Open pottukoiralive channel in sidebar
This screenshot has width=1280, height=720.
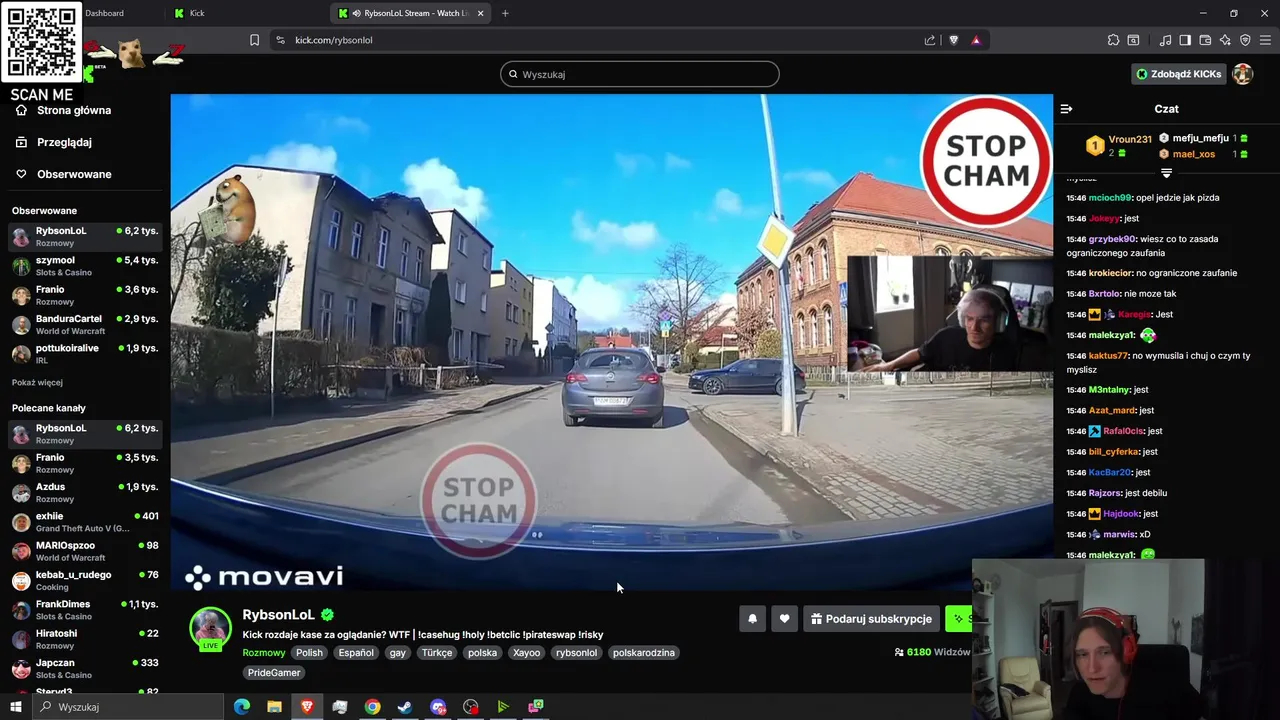85,353
